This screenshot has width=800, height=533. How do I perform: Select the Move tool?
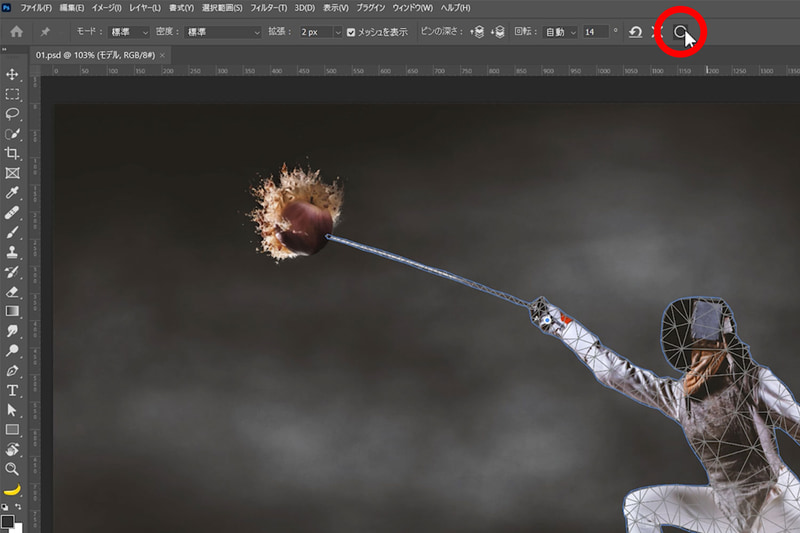coord(12,75)
